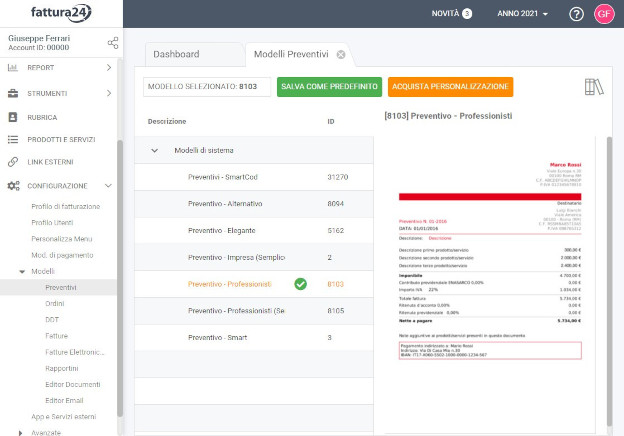Click the Novità notification badge 3
Image resolution: width=624 pixels, height=436 pixels.
pos(467,14)
